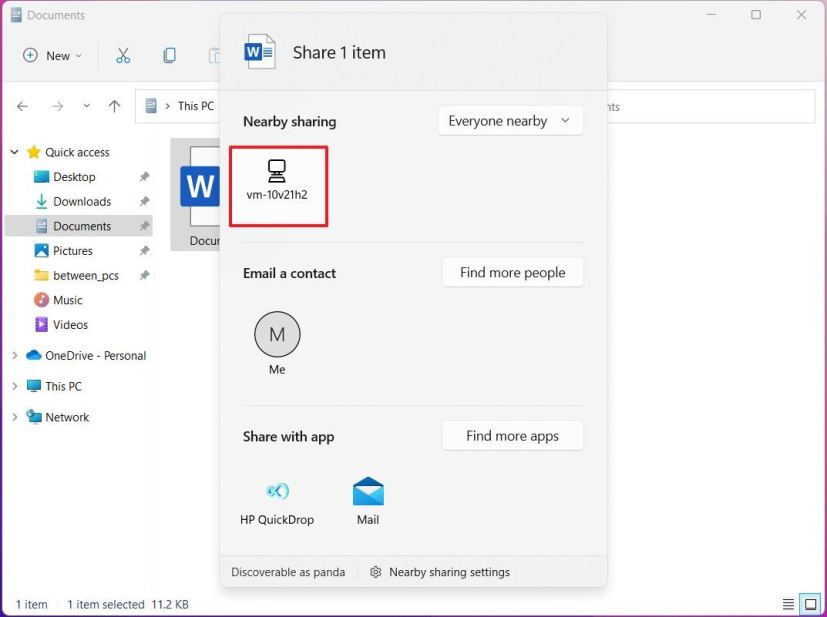Open the New item menu
The height and width of the screenshot is (617, 827).
52,55
